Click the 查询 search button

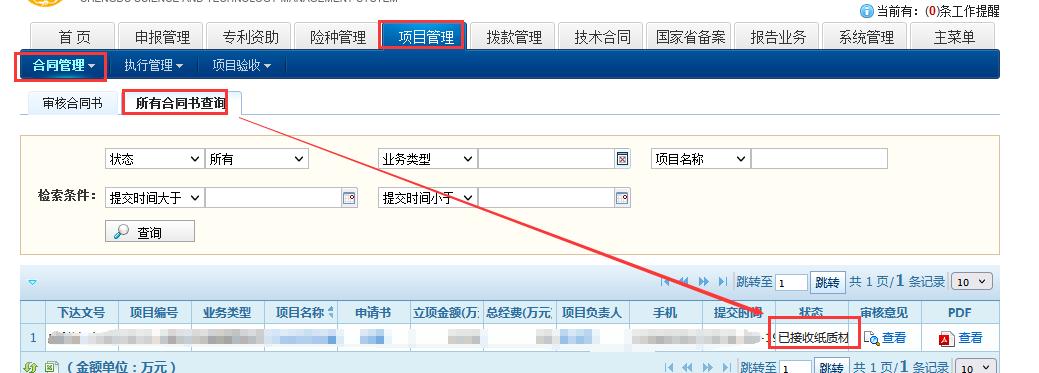(x=150, y=232)
